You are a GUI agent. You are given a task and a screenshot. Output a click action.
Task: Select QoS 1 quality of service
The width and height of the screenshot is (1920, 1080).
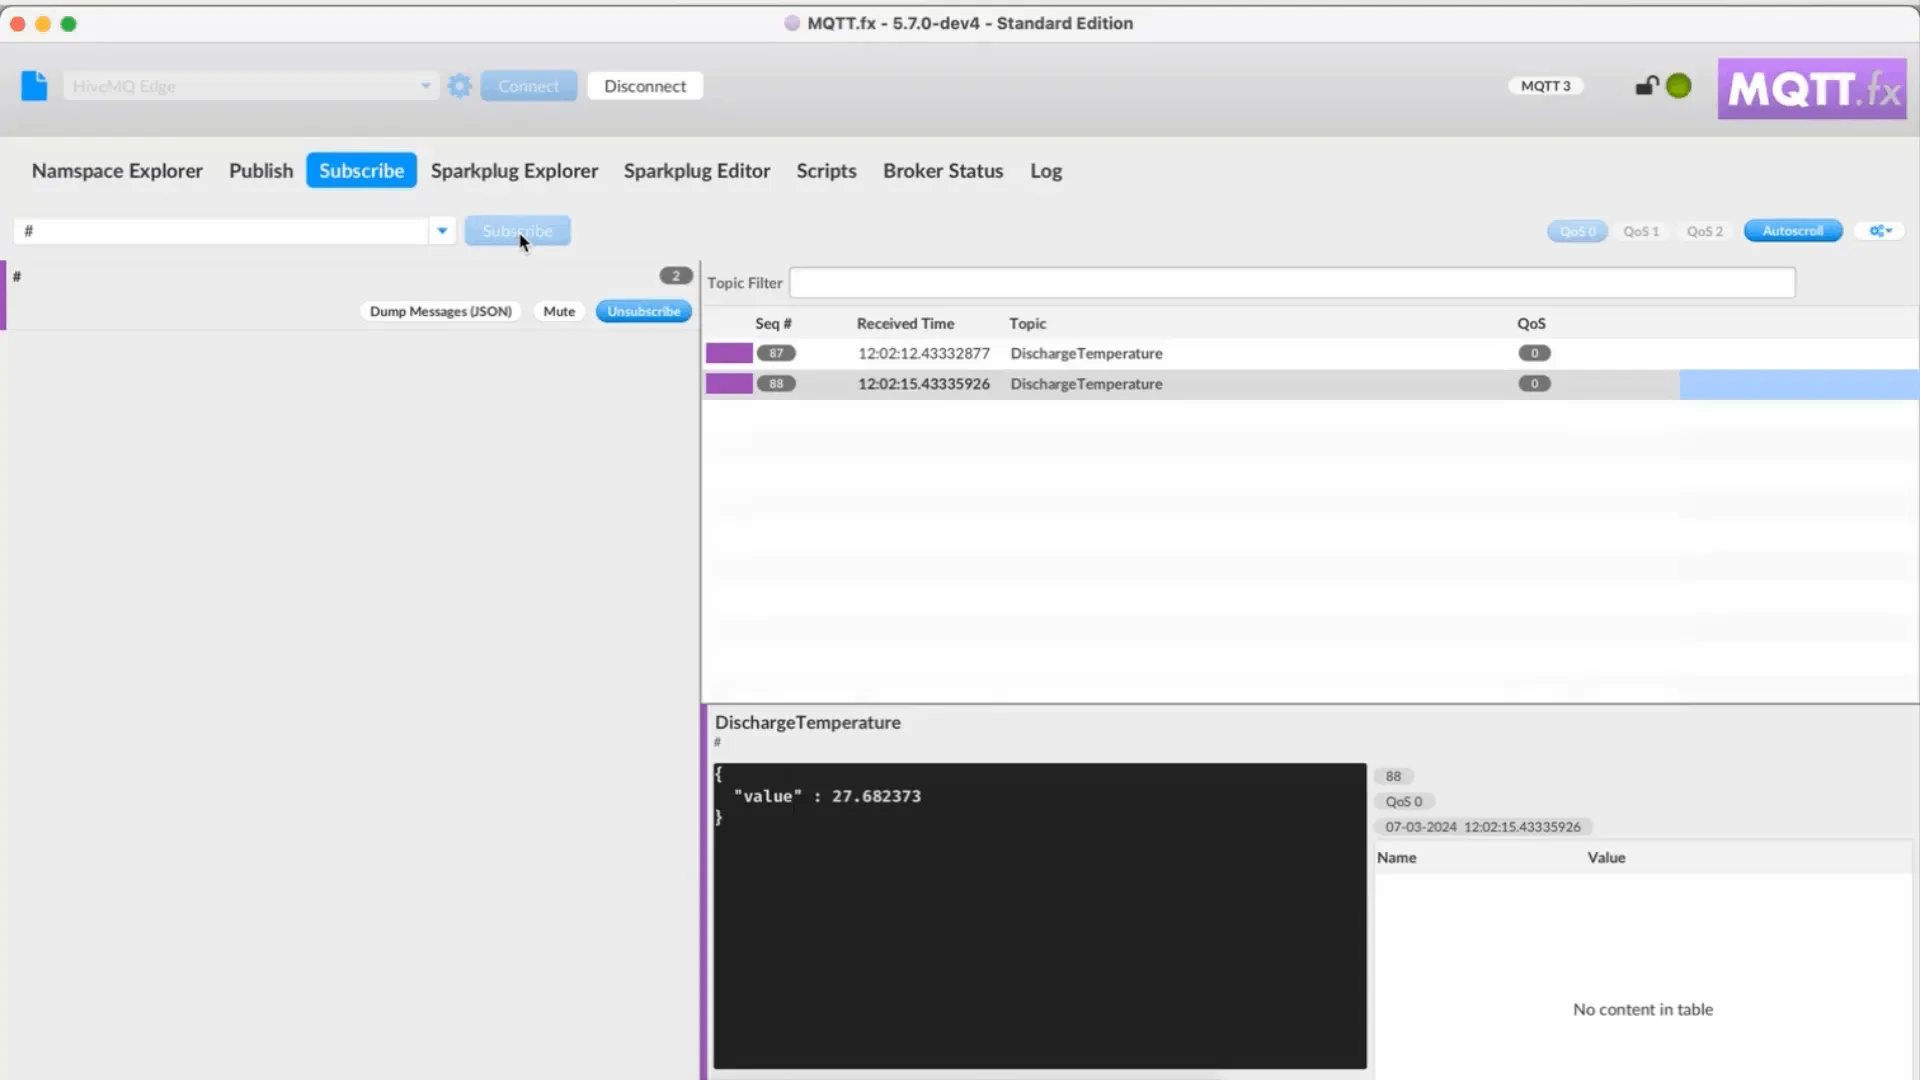[x=1640, y=231]
